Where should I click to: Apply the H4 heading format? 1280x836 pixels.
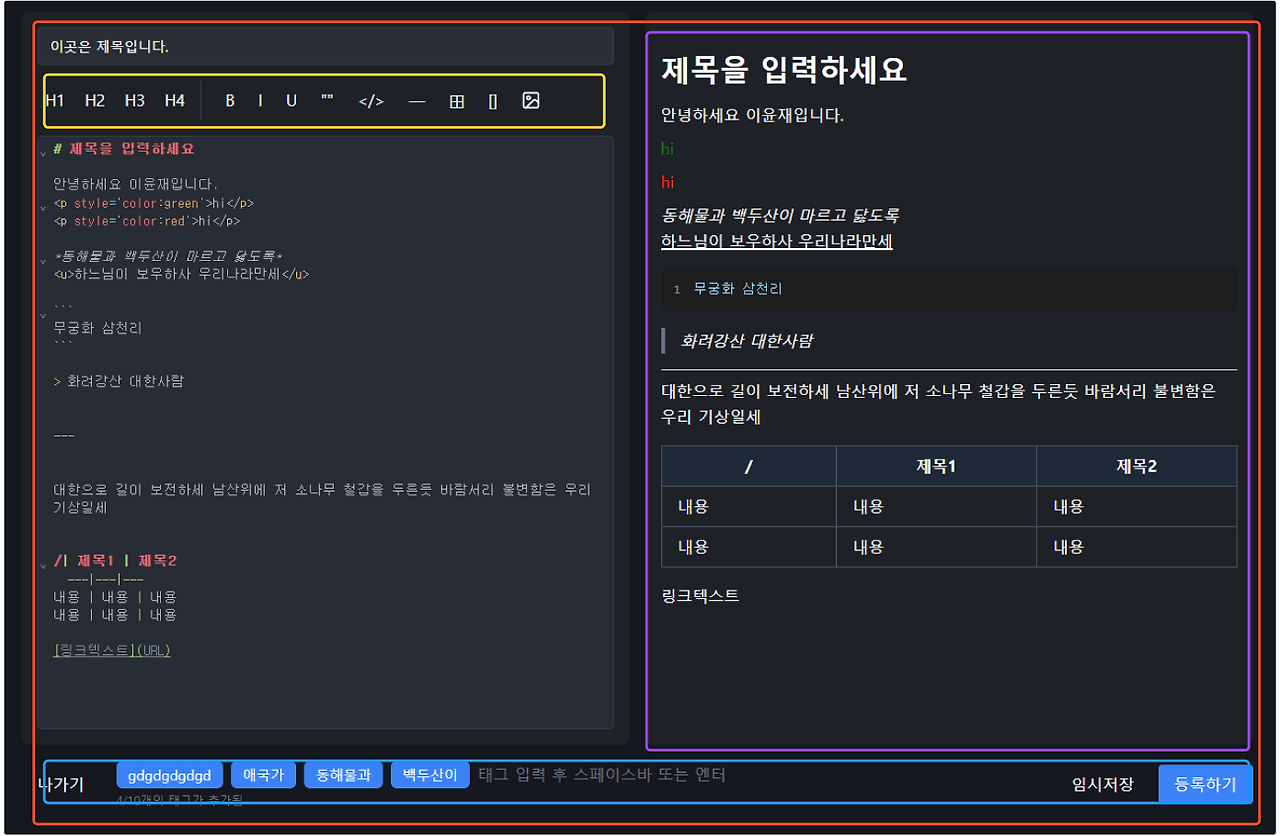175,100
